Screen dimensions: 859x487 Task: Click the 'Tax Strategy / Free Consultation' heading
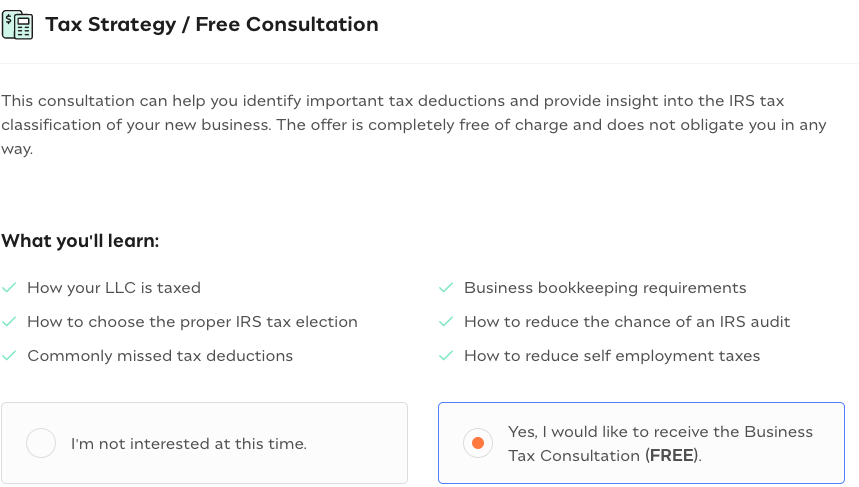(212, 25)
